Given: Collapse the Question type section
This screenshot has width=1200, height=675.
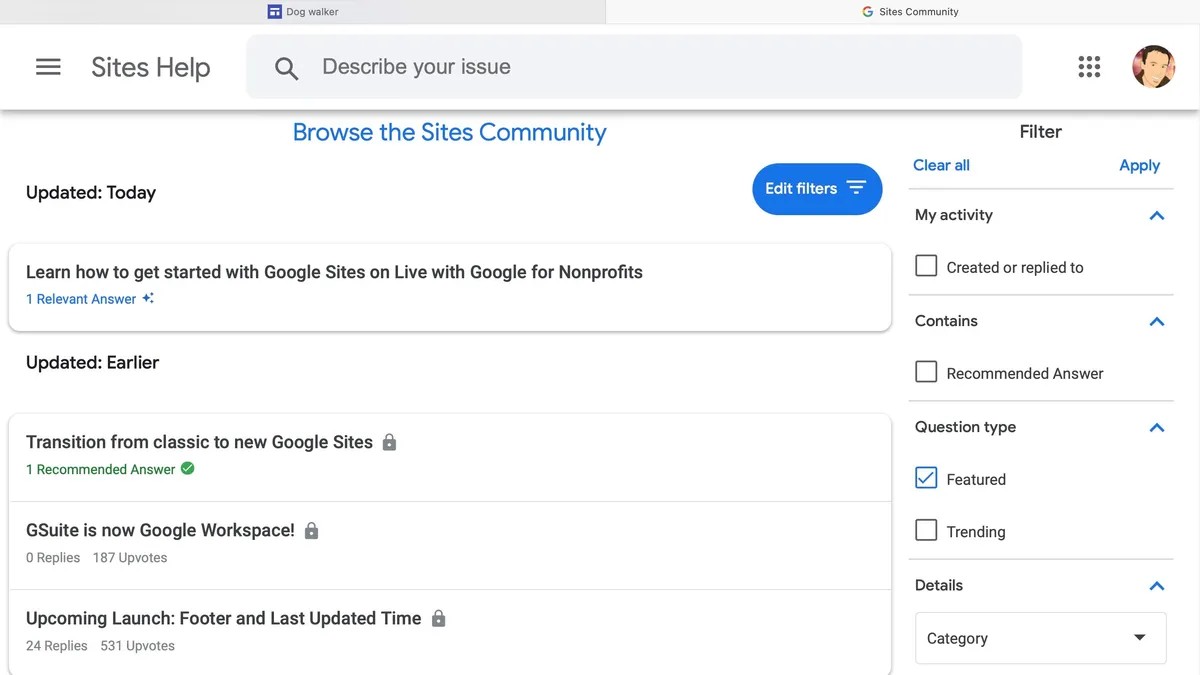Looking at the screenshot, I should (1156, 428).
